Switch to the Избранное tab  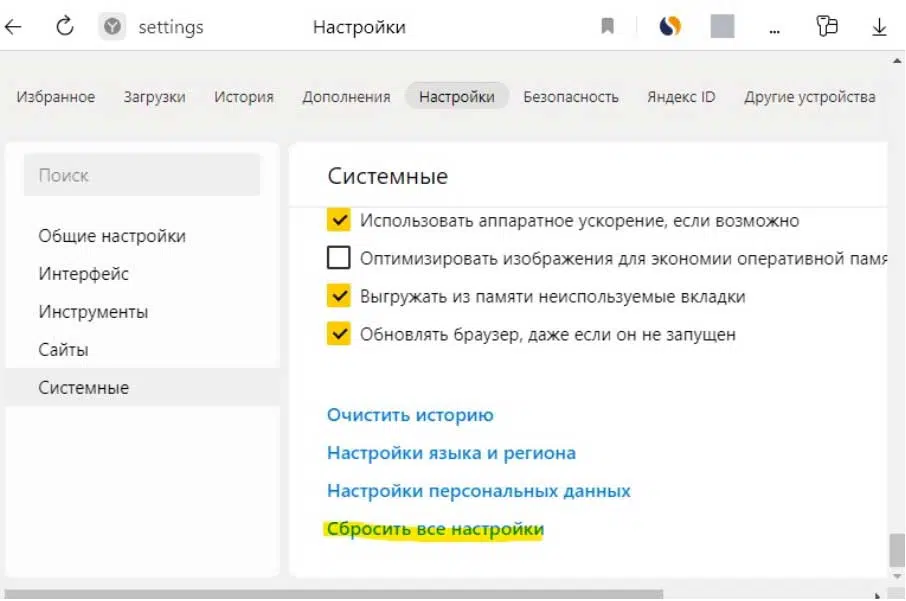[55, 97]
